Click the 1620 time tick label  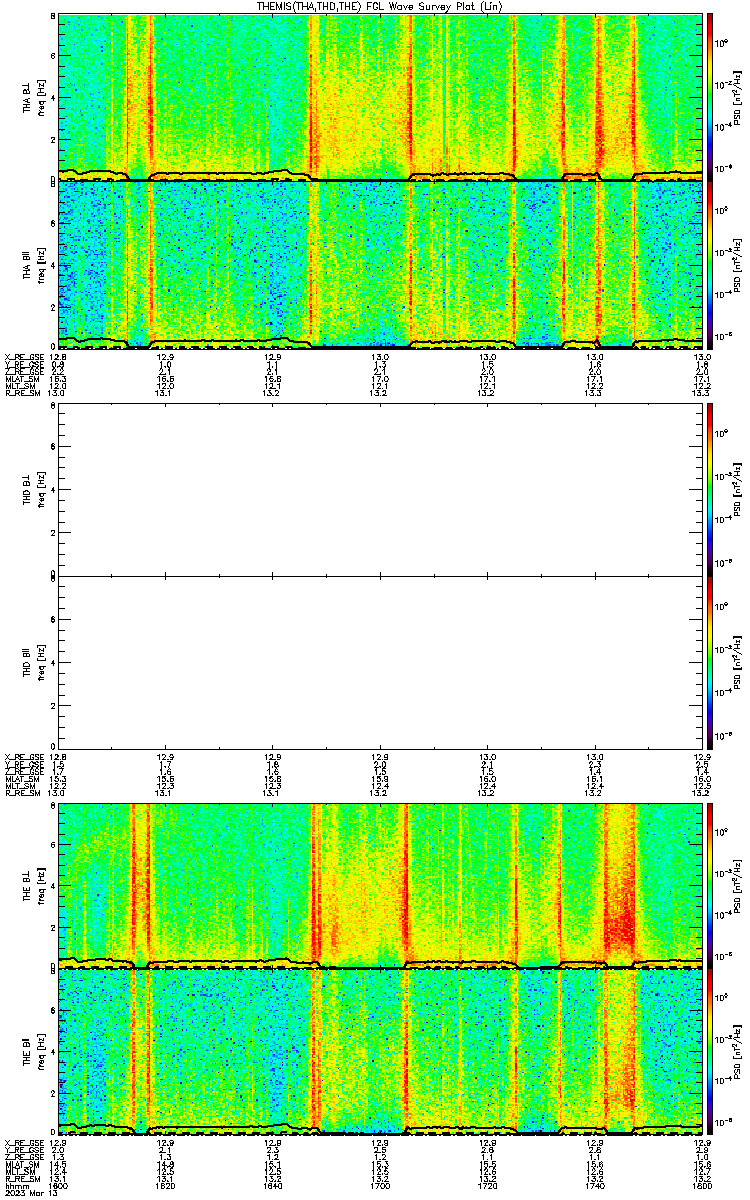tap(165, 1187)
